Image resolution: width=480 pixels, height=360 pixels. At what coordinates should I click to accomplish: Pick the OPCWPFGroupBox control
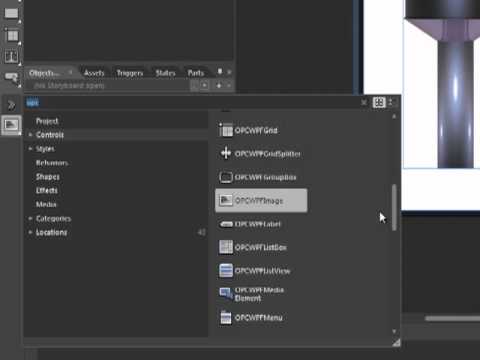(258, 177)
